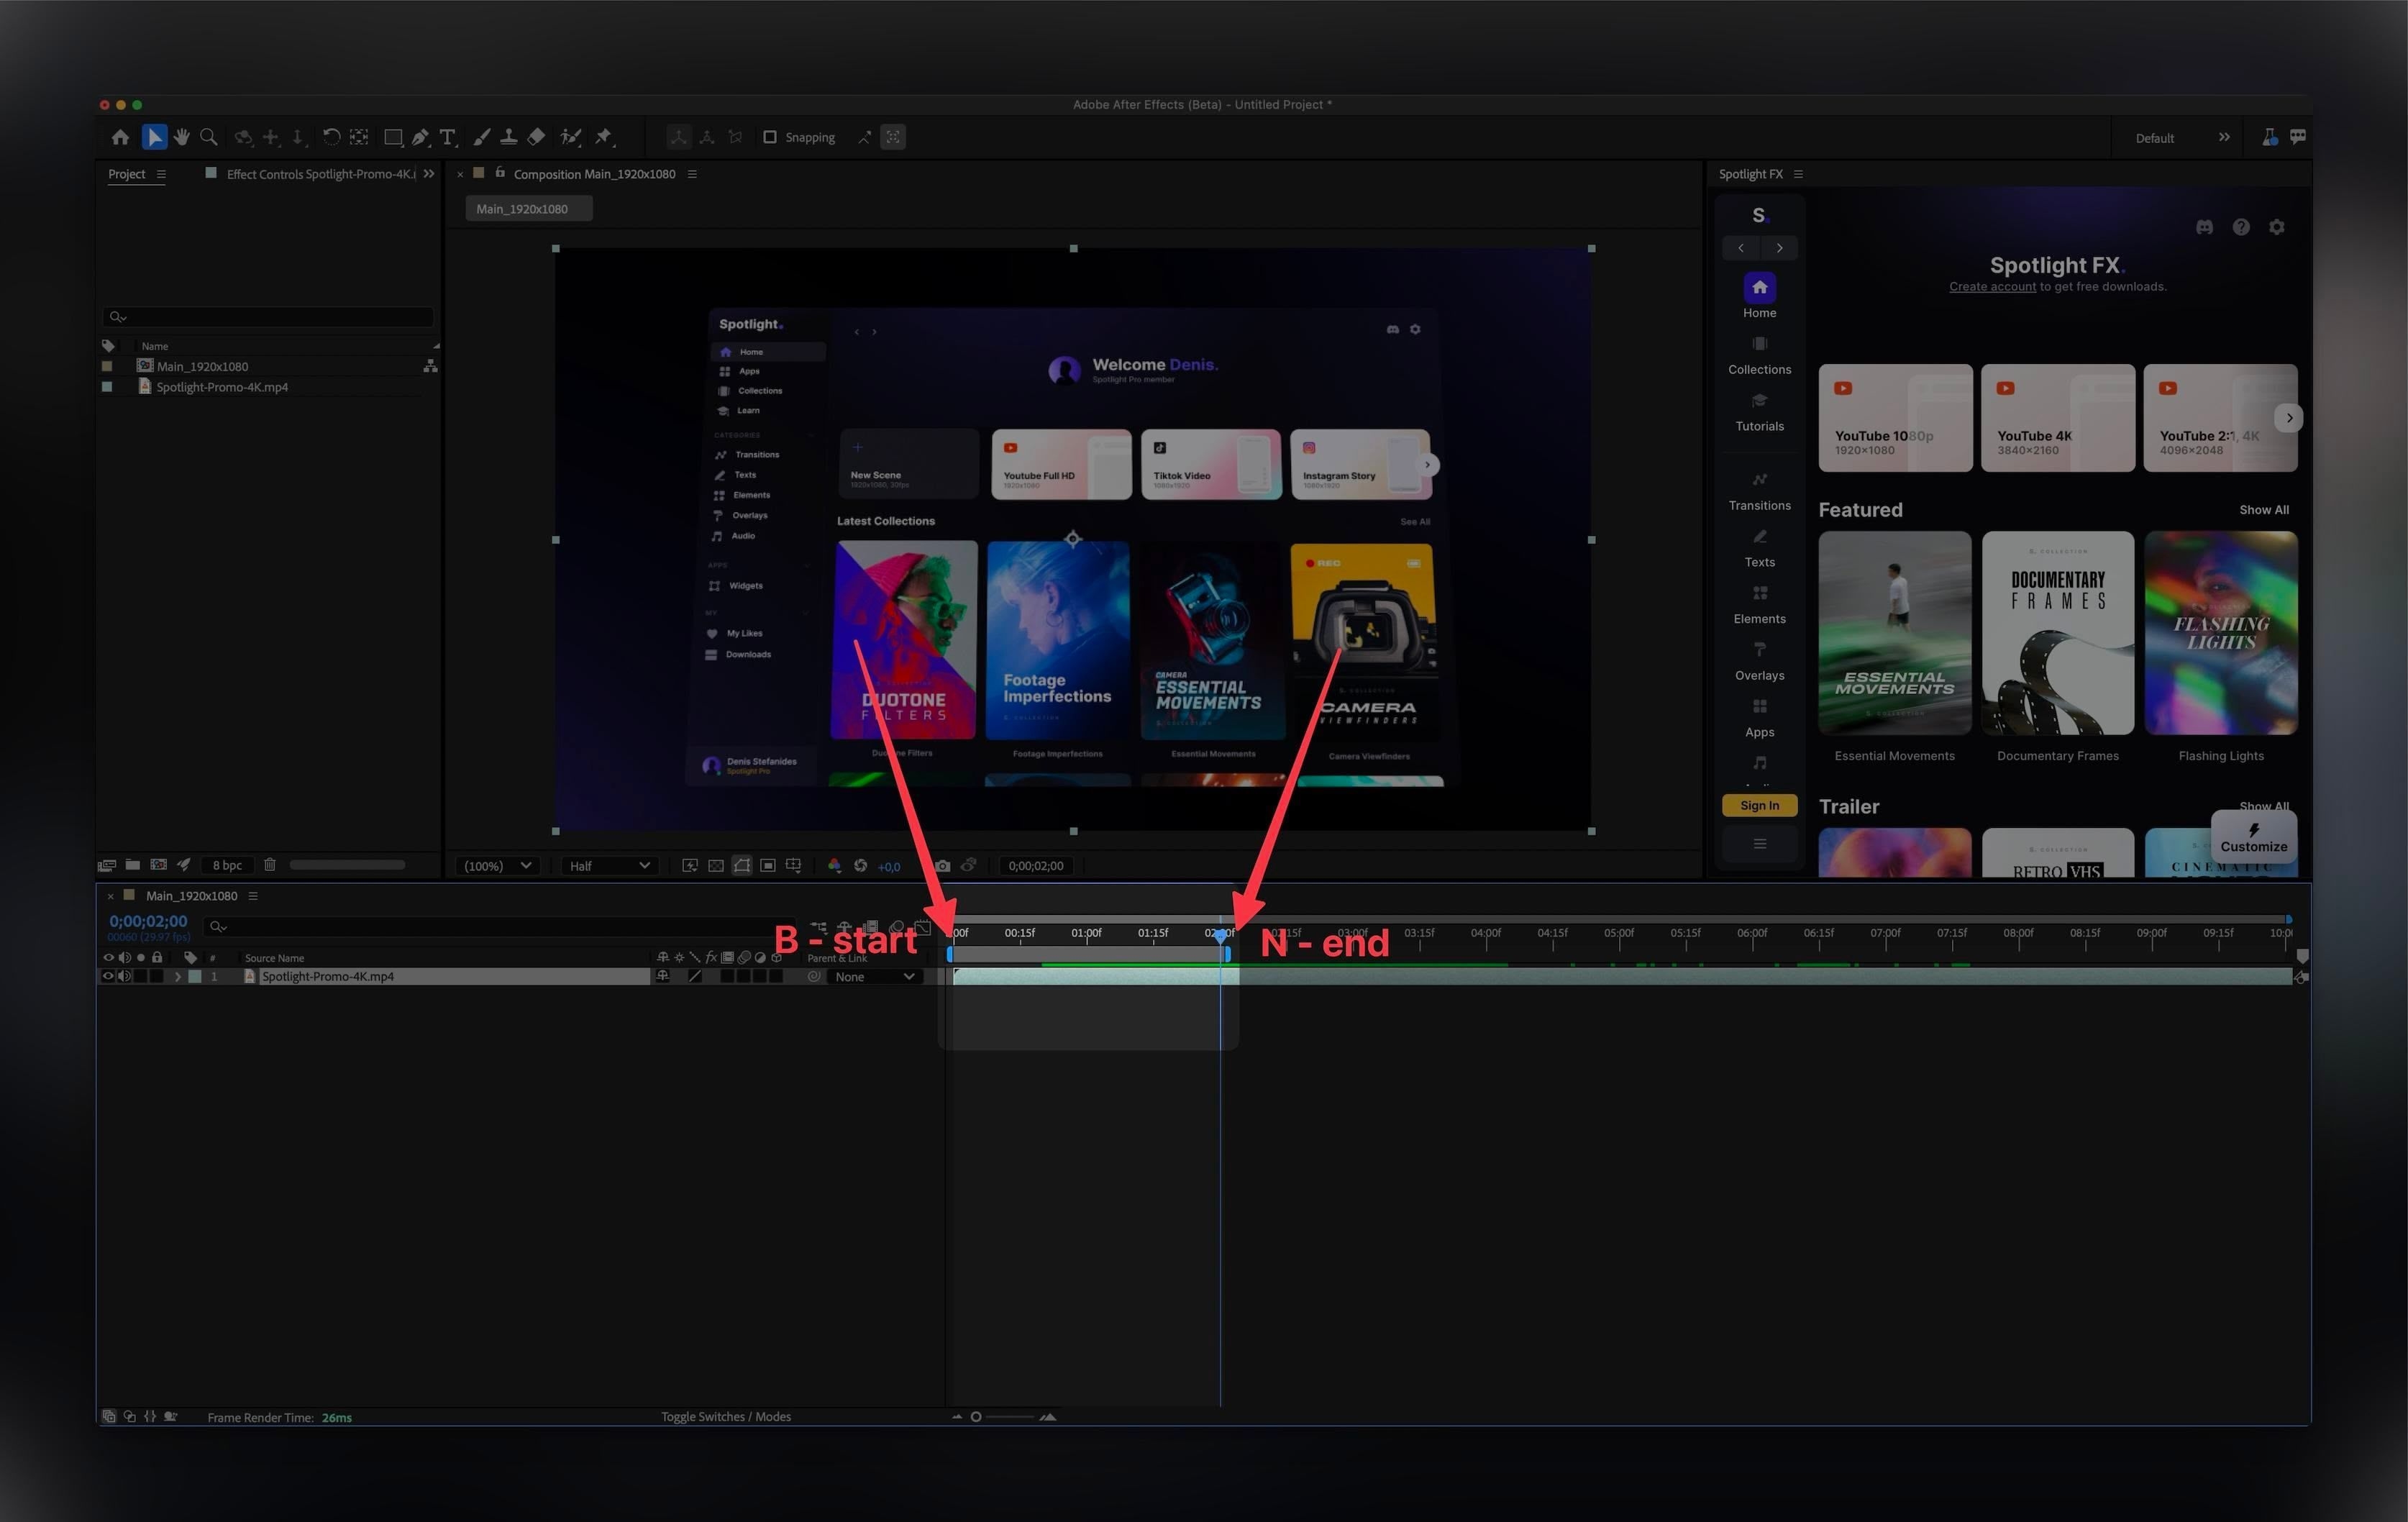Select the Puppet Pin tool
This screenshot has height=1522, width=2408.
point(604,137)
